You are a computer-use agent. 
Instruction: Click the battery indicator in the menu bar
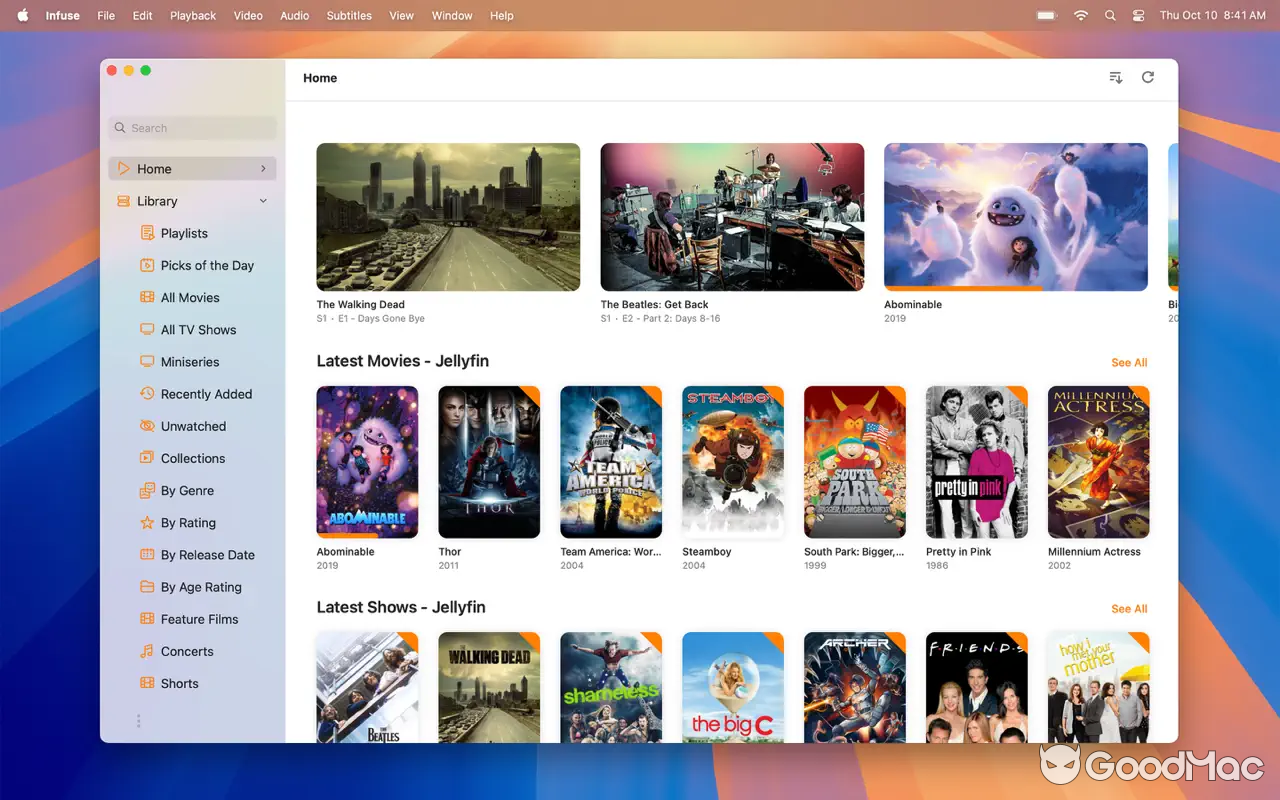click(x=1045, y=15)
